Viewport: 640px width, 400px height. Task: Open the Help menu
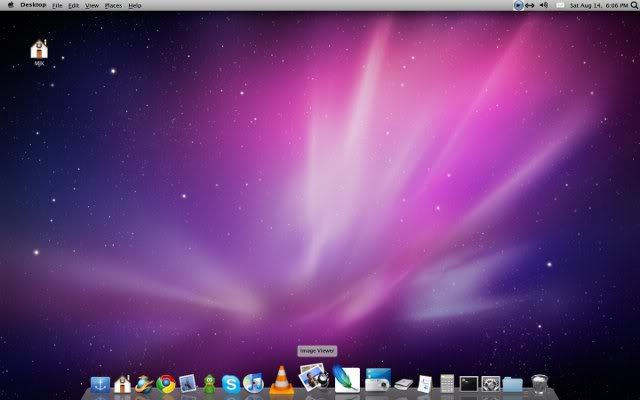point(135,6)
